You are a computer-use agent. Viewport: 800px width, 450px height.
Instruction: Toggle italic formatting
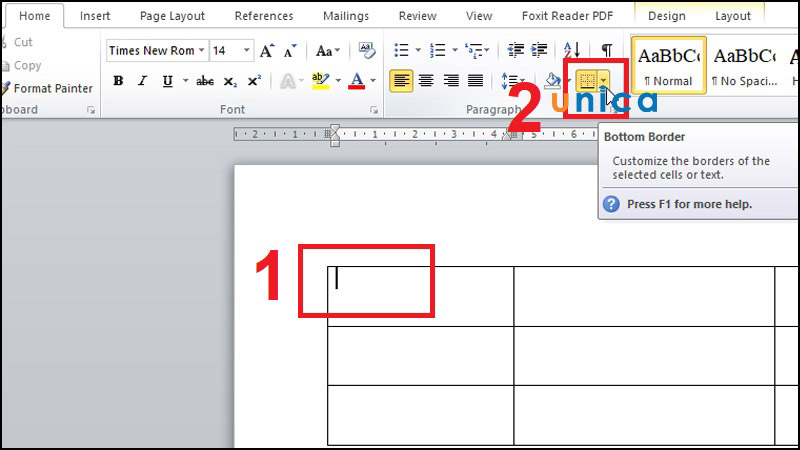click(x=142, y=81)
